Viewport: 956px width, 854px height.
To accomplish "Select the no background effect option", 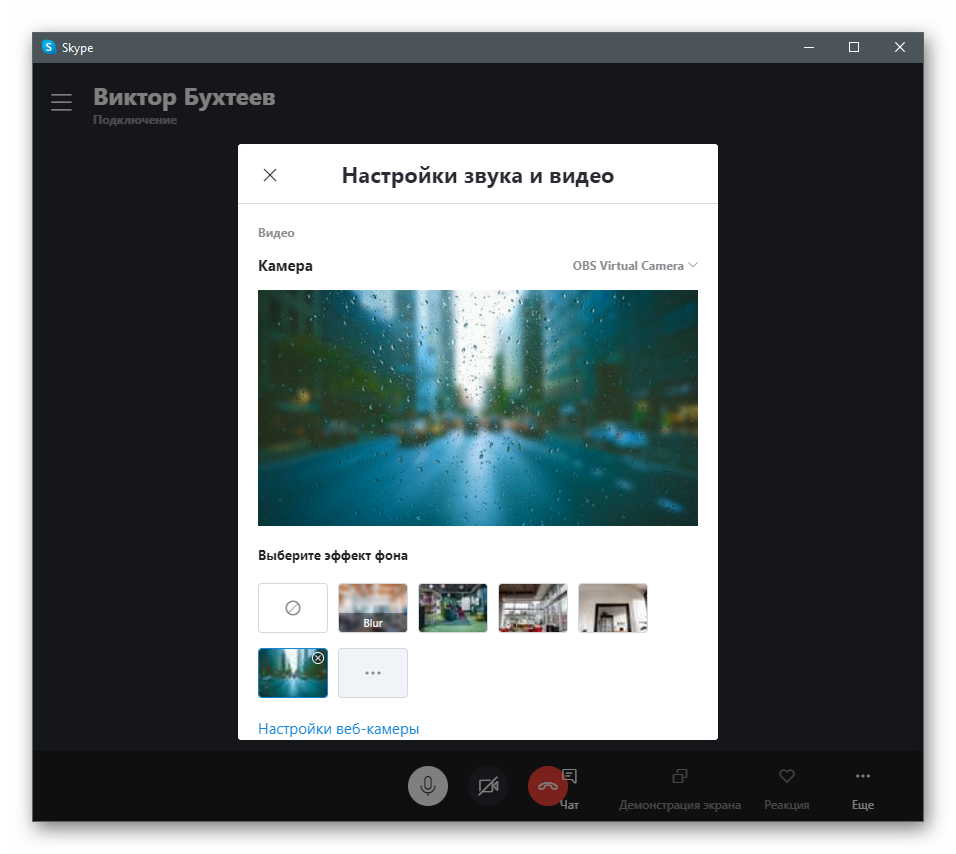I will [293, 608].
